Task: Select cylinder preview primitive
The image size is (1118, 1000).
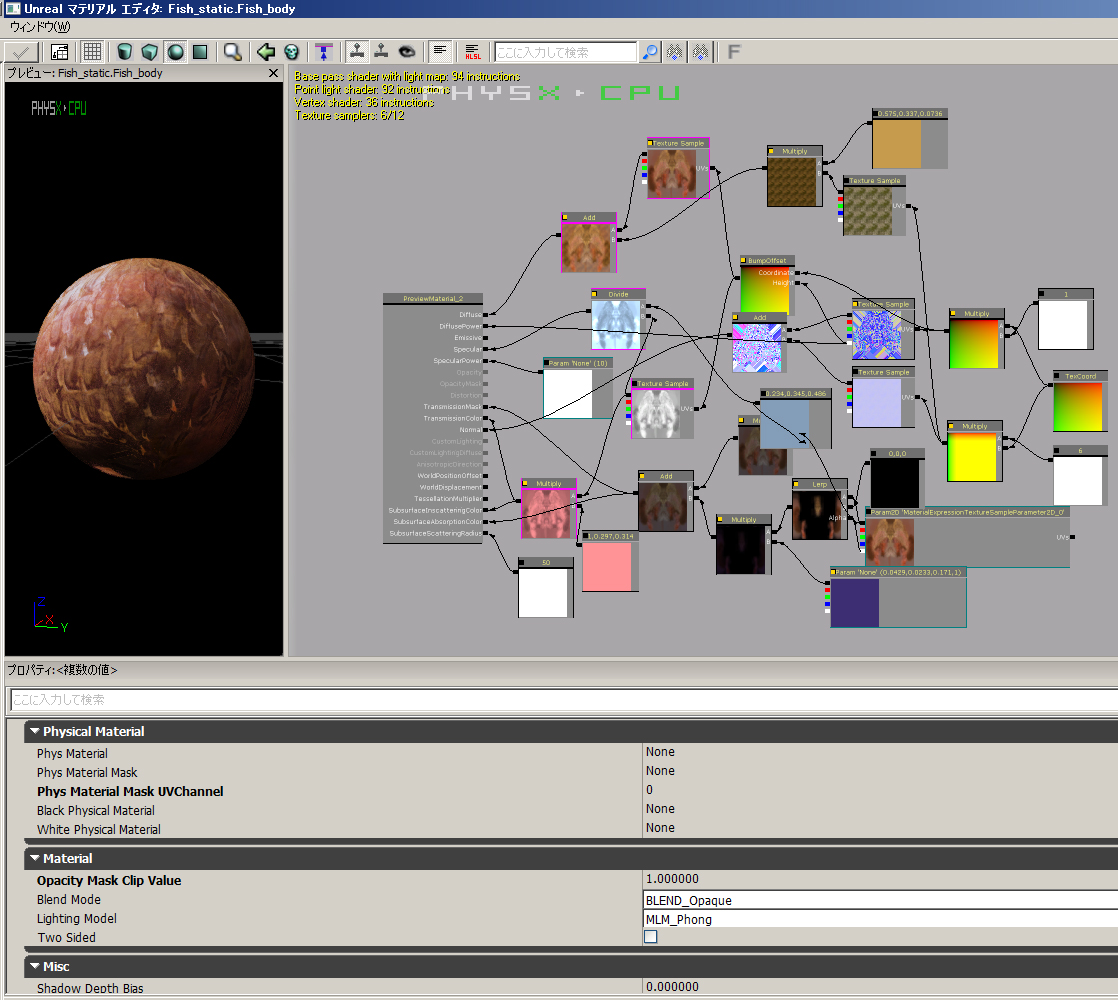Action: [x=125, y=52]
